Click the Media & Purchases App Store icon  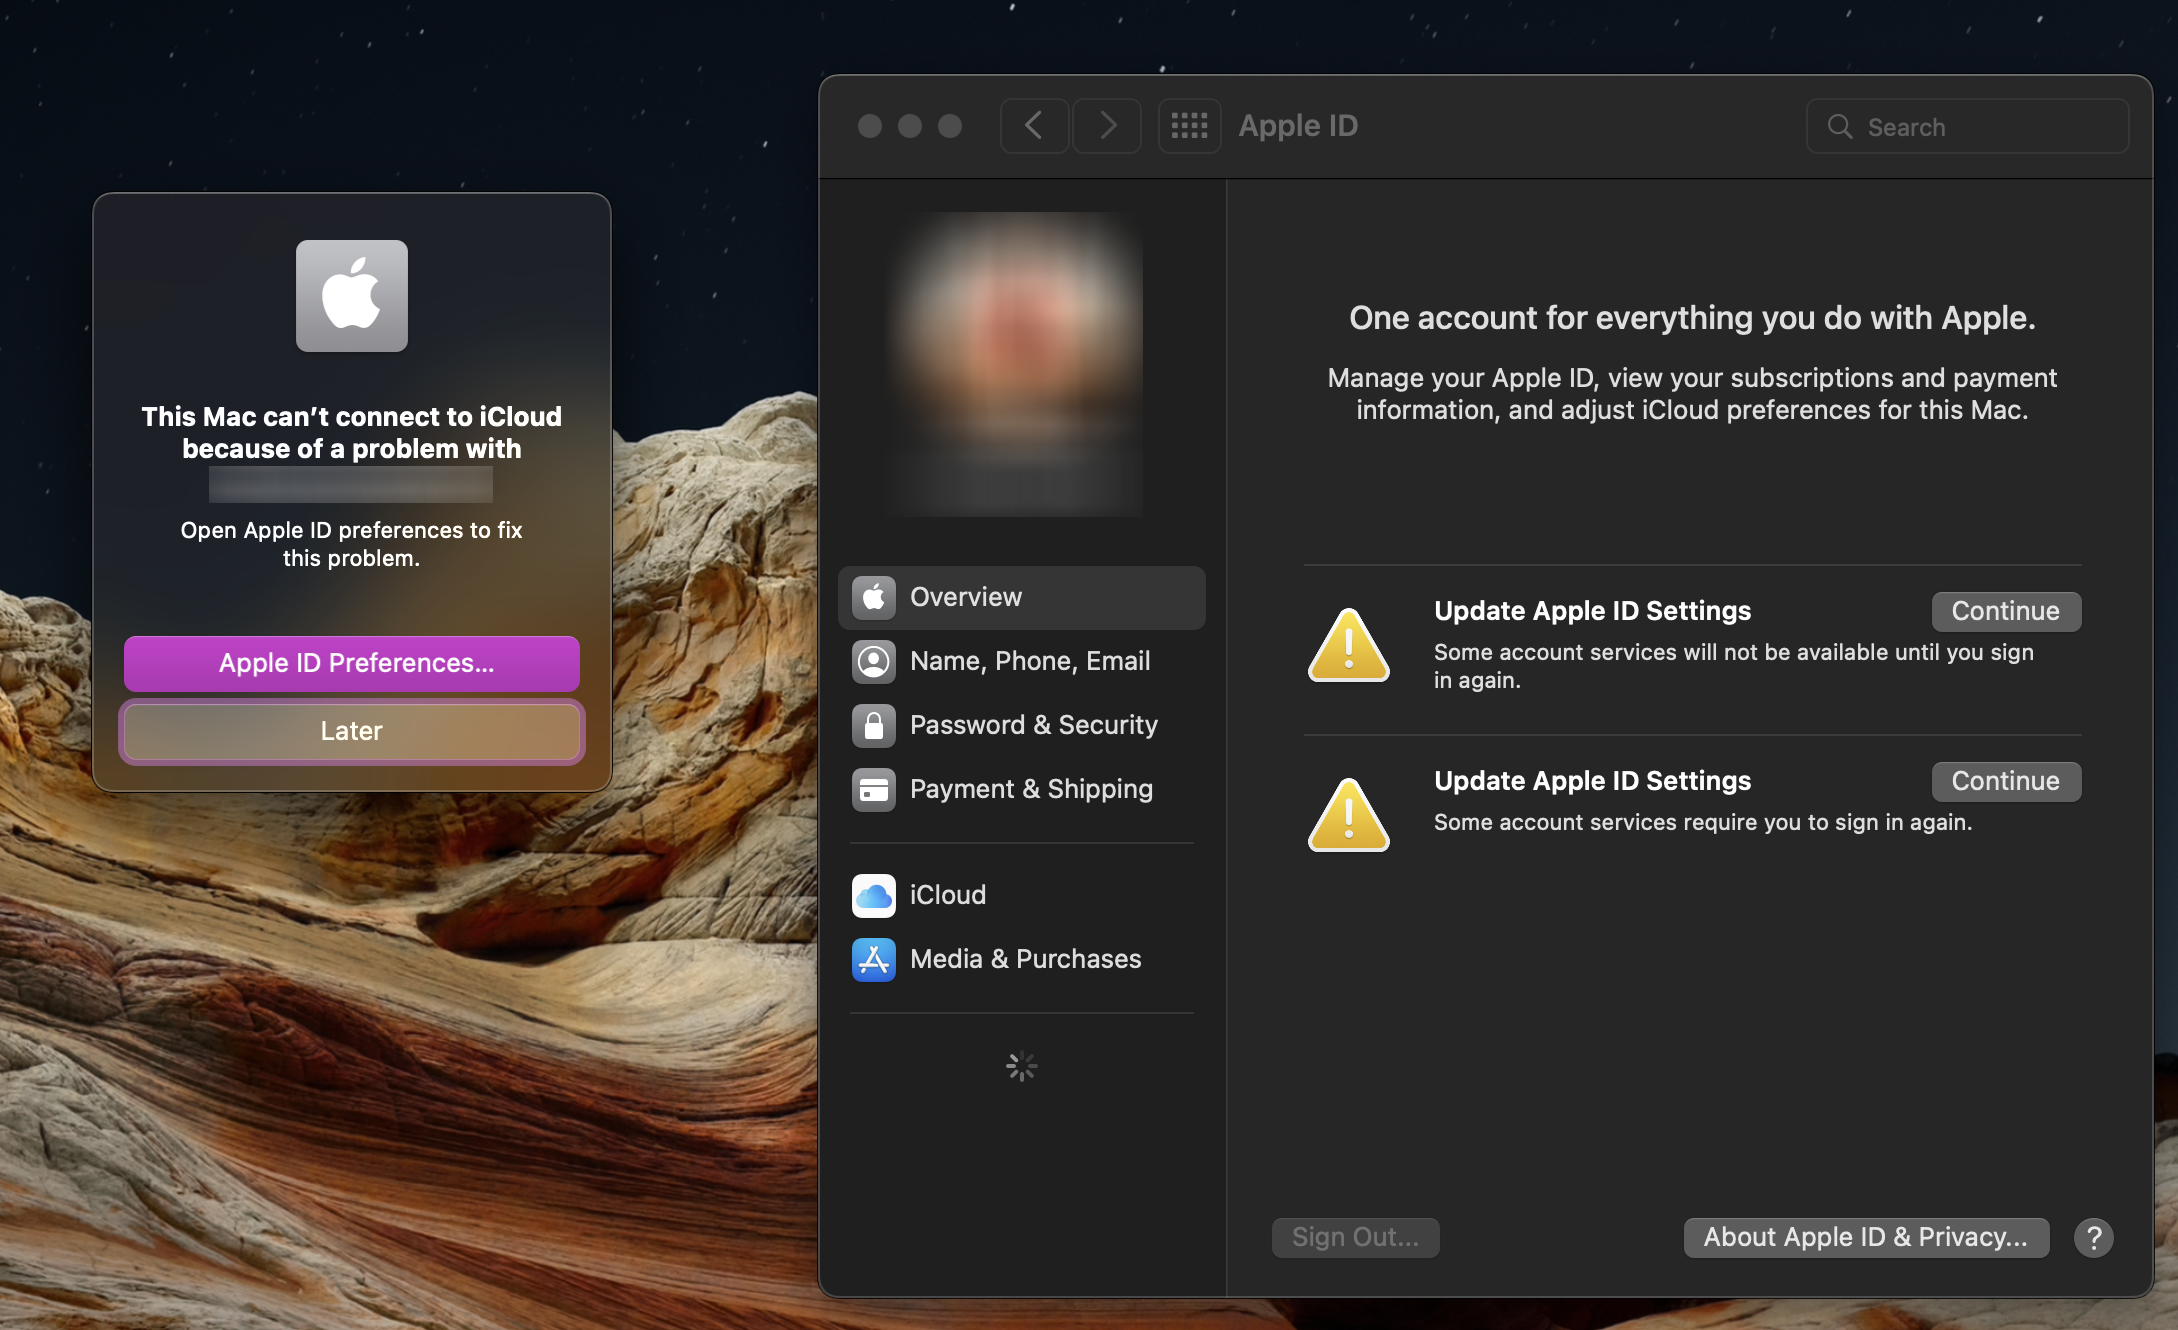pos(873,959)
